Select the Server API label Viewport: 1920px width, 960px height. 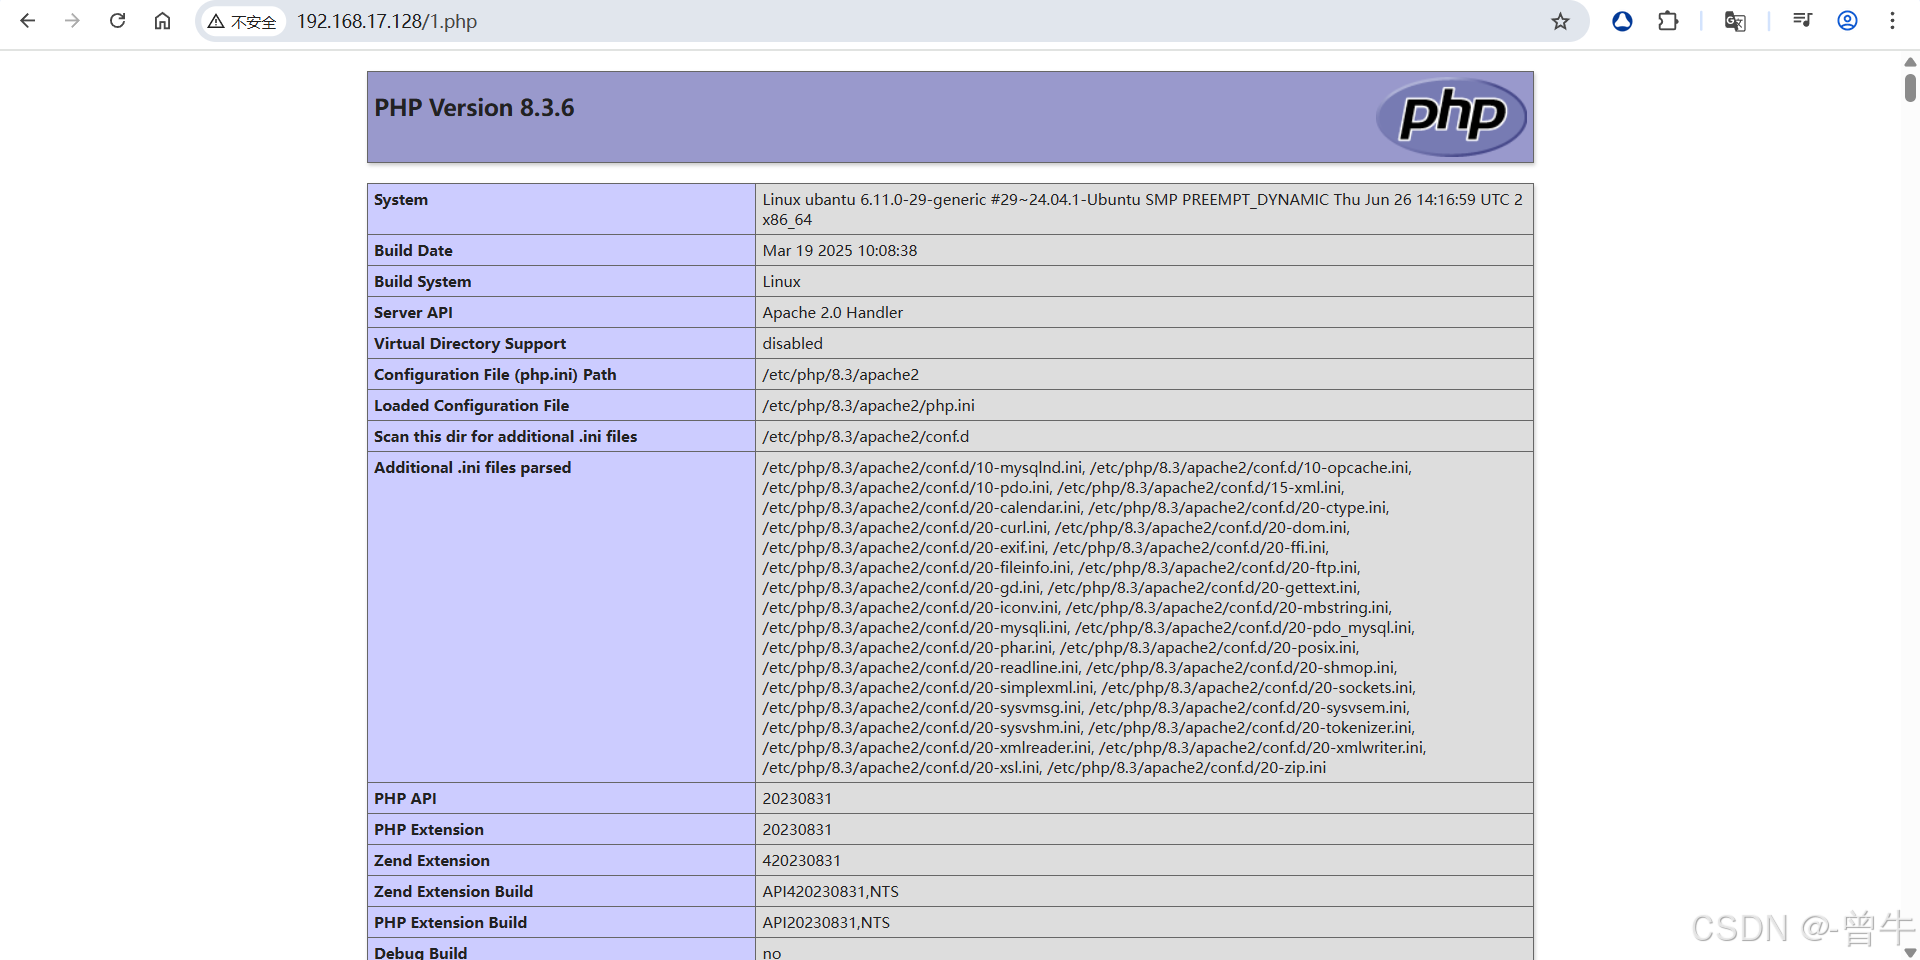[x=413, y=313]
